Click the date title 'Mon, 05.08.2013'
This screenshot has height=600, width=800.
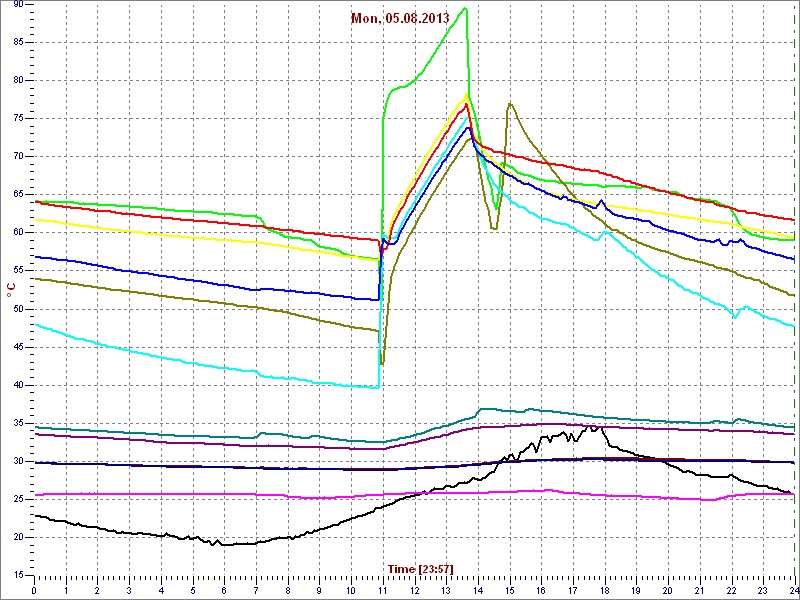pos(399,18)
